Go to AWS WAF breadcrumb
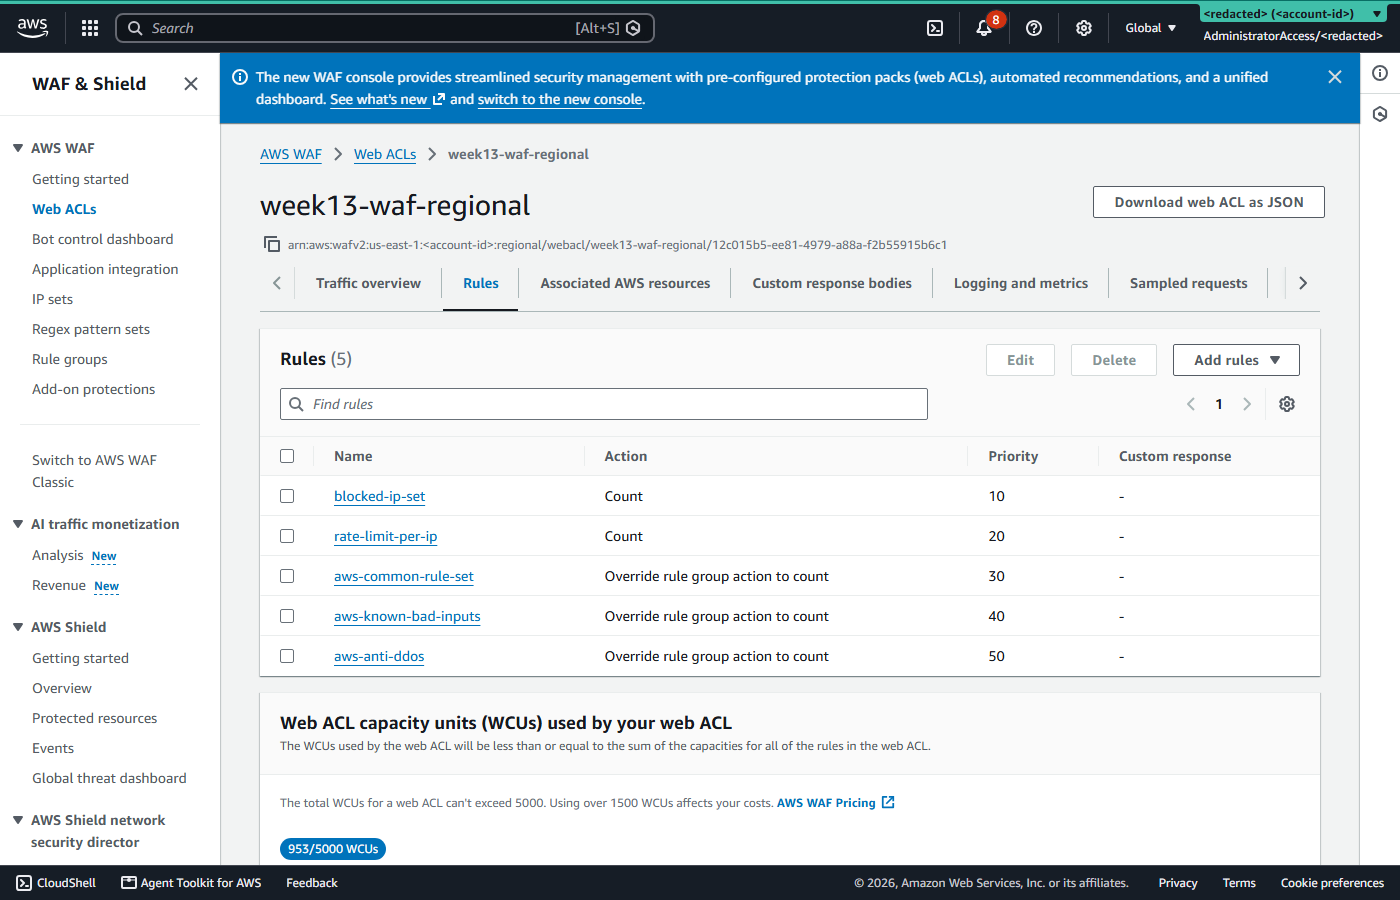Screen dimensions: 1400x900 click(291, 154)
